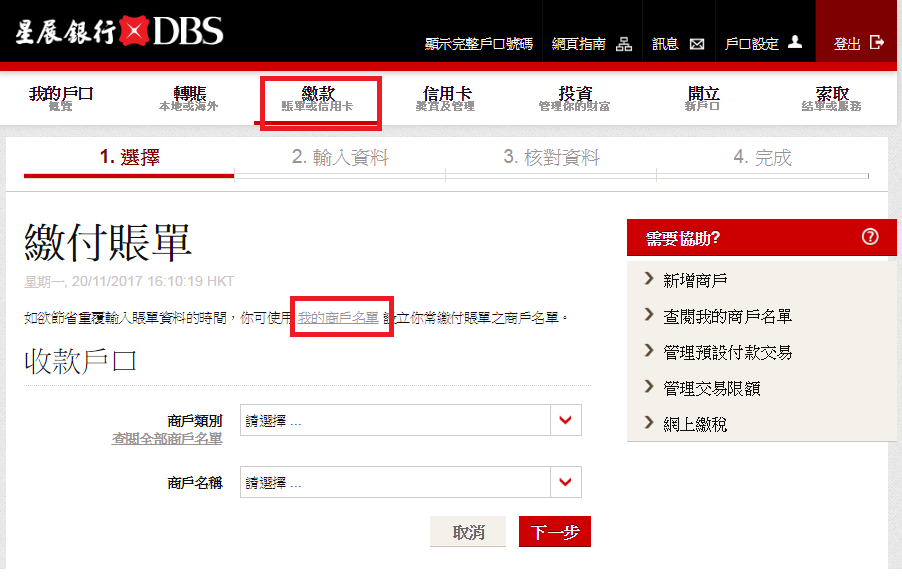The image size is (902, 576).
Task: Open the messages envelope icon (訊息)
Action: (697, 44)
